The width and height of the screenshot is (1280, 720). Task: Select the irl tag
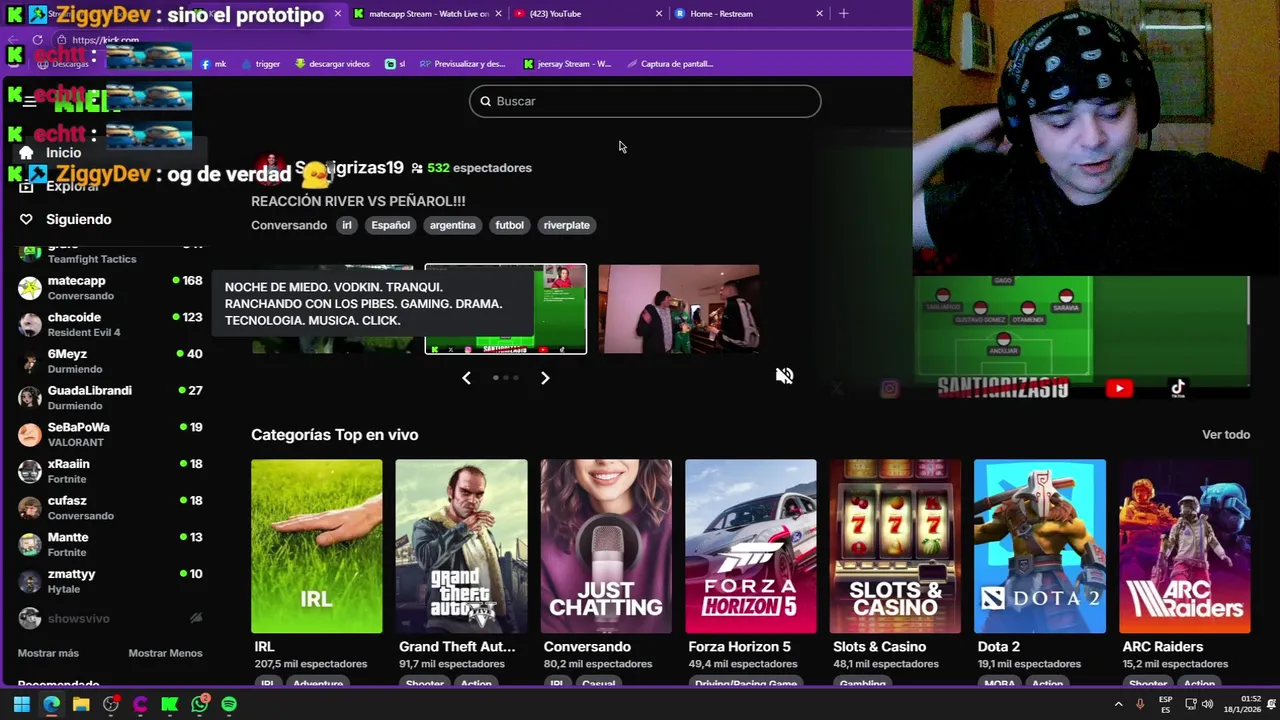[347, 225]
